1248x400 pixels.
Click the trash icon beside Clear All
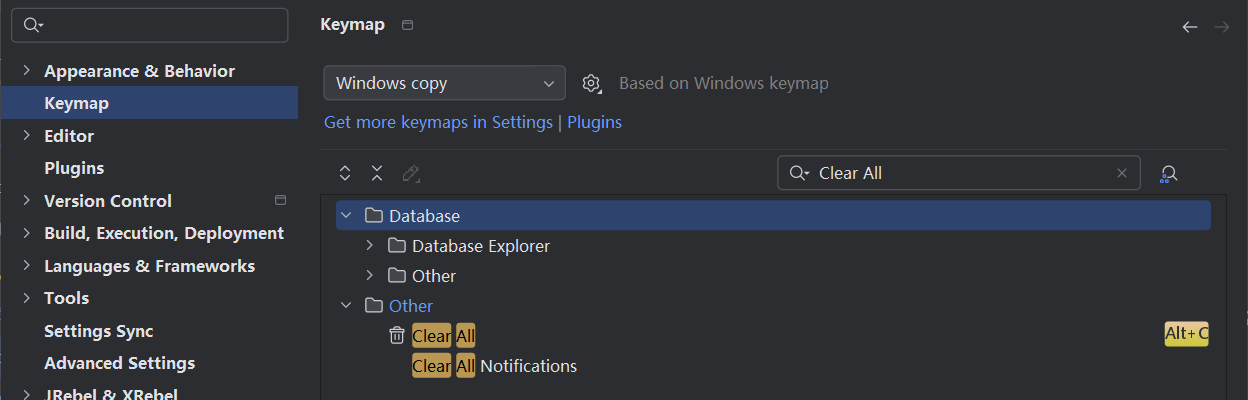[397, 335]
